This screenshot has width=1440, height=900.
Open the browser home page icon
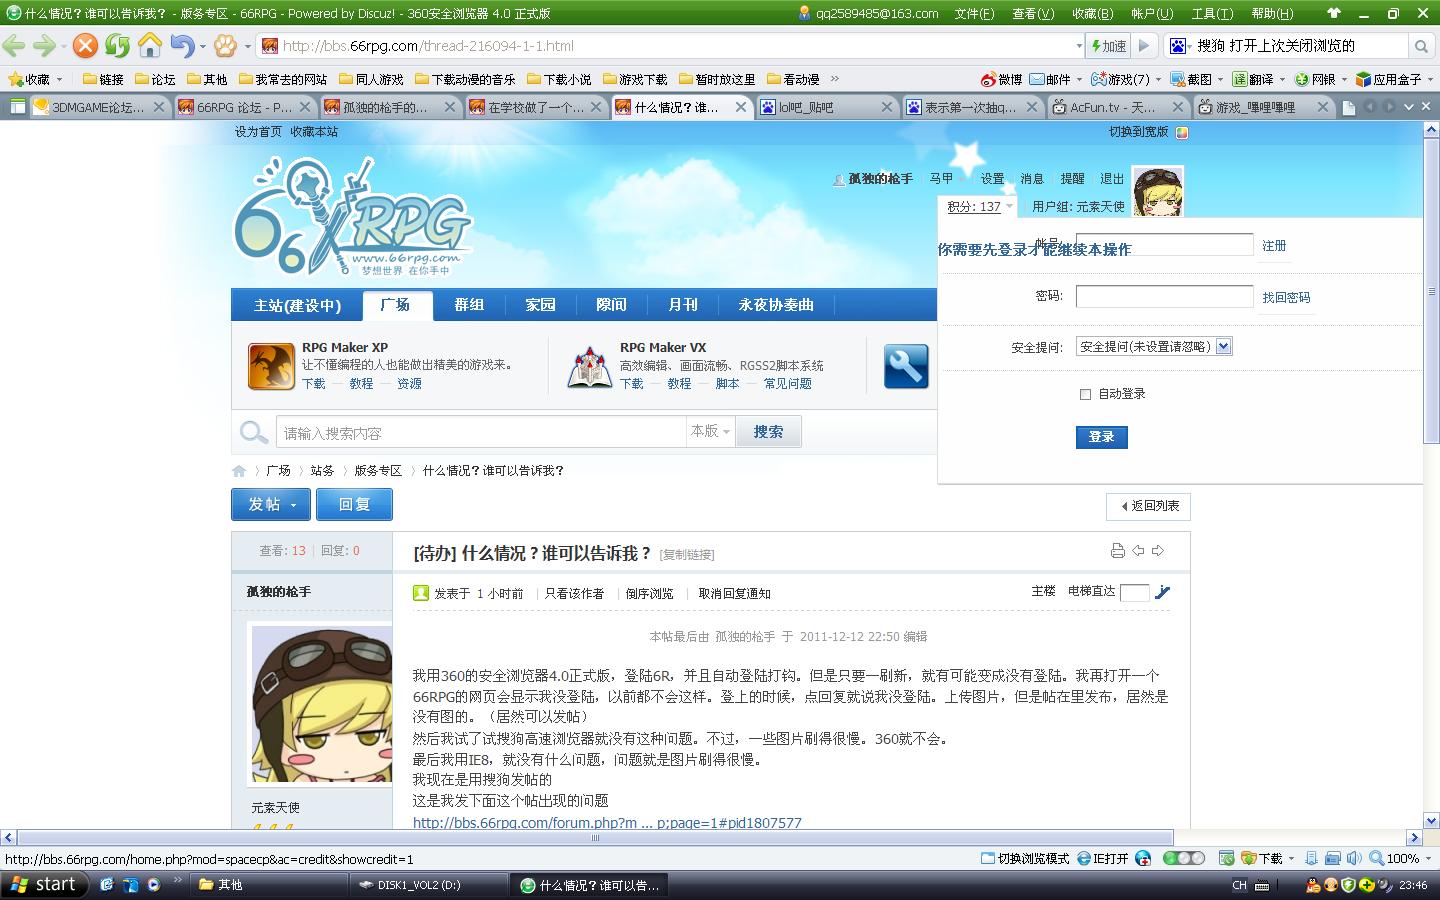[x=150, y=46]
